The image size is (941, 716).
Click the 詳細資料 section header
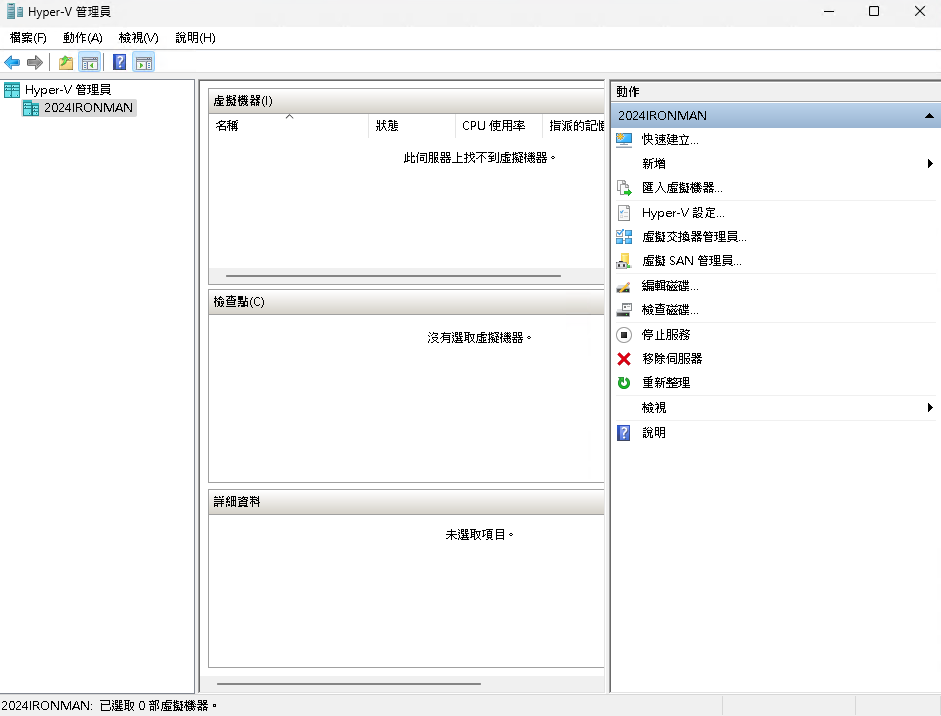click(406, 502)
